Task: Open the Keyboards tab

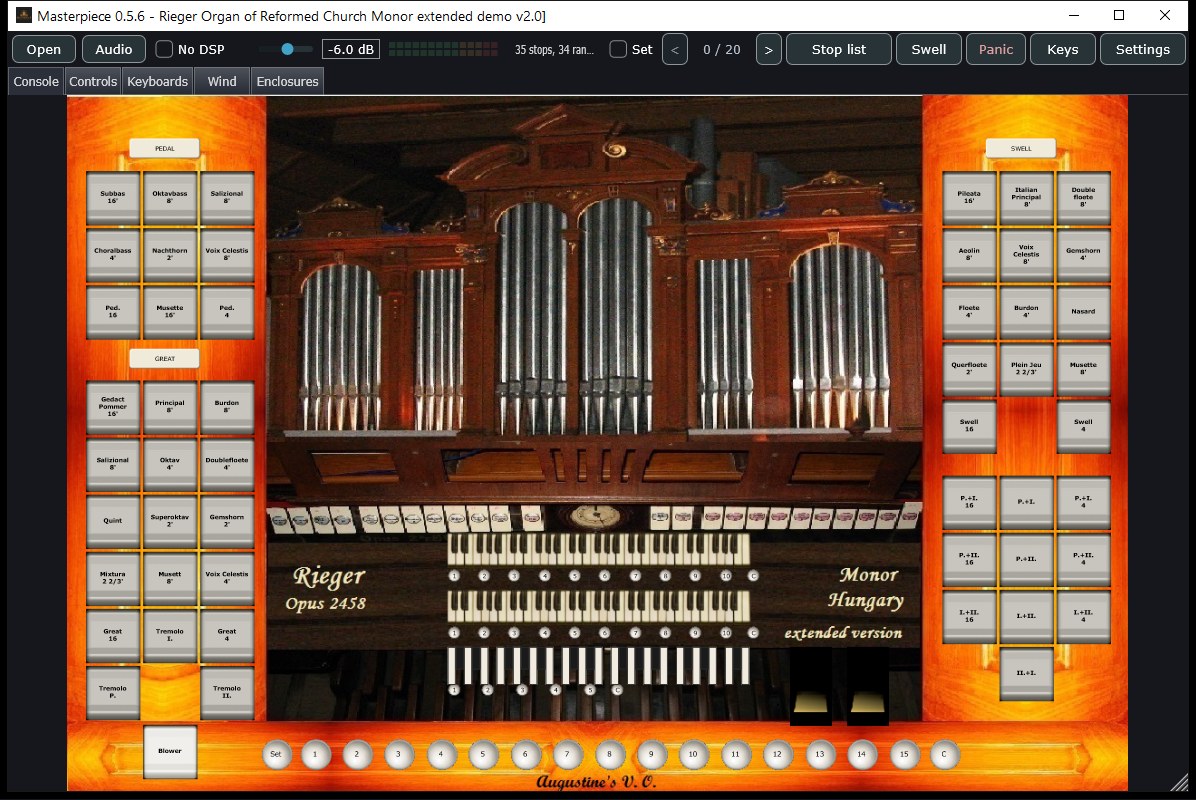Action: tap(158, 82)
